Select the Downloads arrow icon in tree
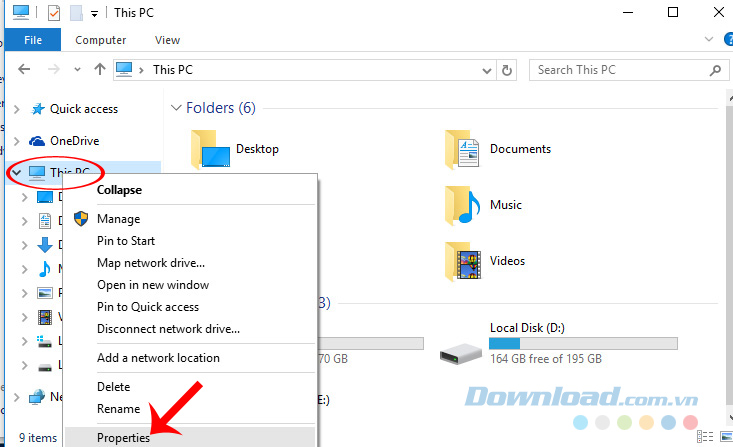 pyautogui.click(x=45, y=245)
